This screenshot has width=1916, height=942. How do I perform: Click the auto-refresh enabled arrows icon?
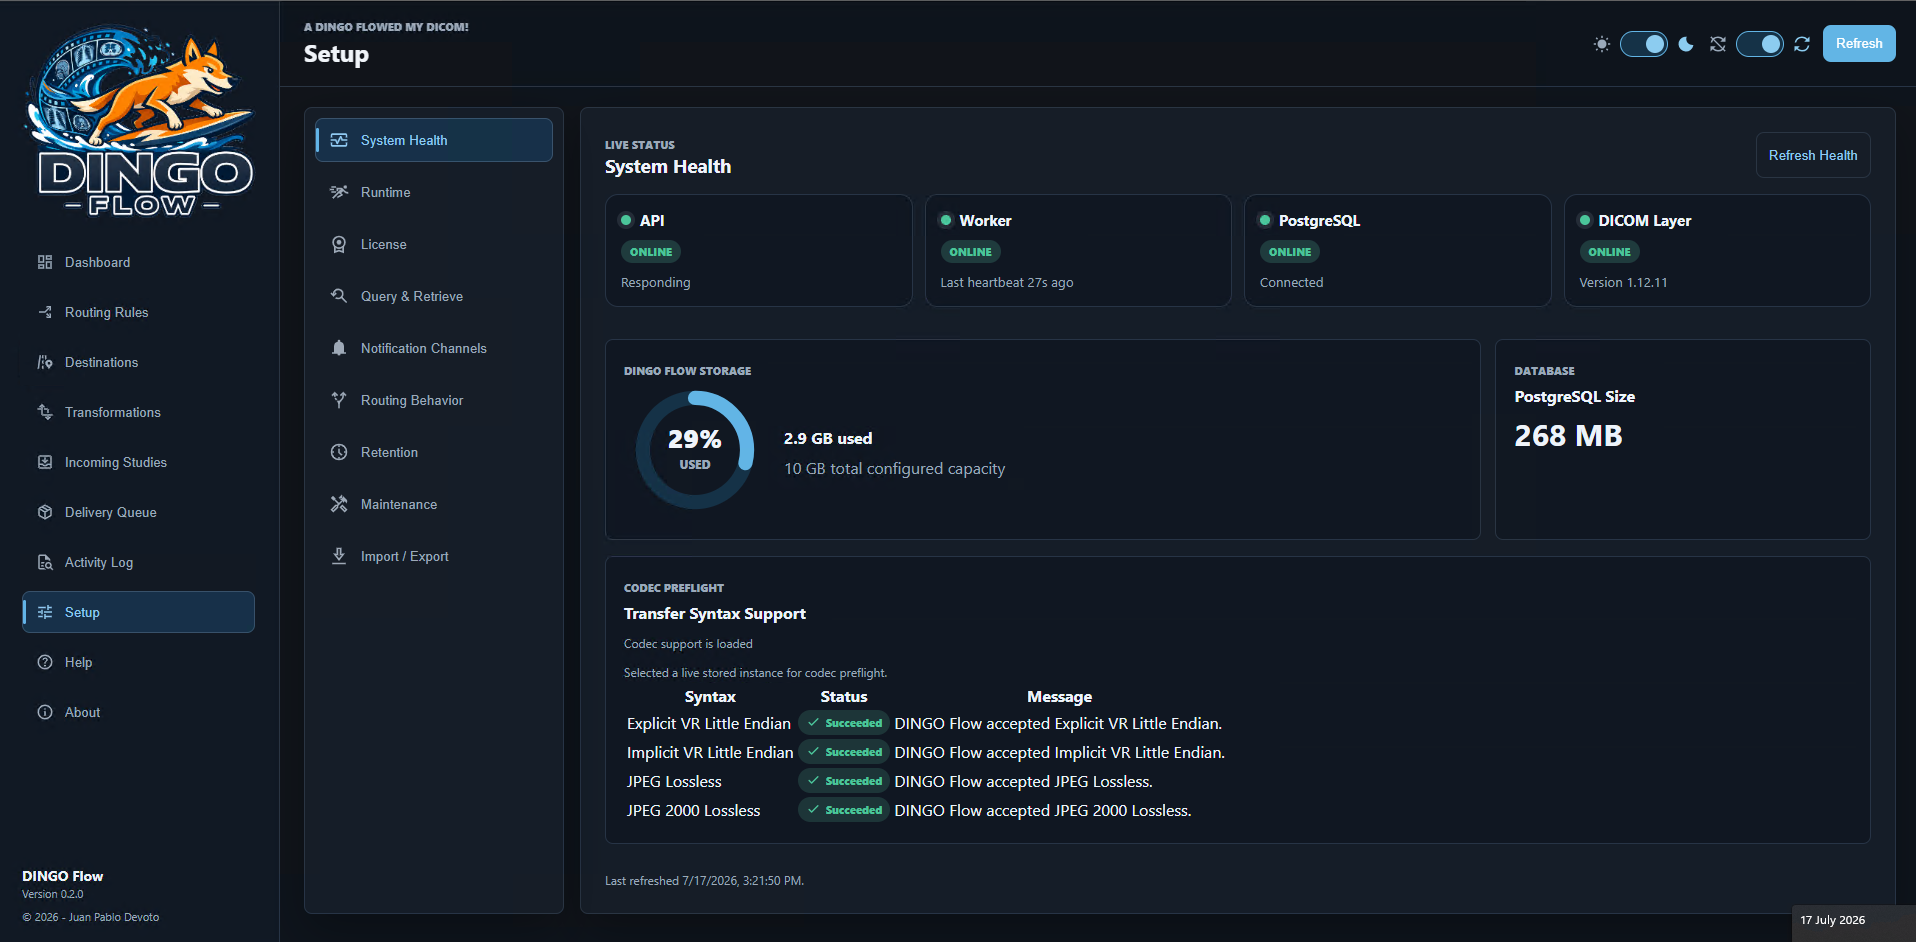pyautogui.click(x=1802, y=44)
